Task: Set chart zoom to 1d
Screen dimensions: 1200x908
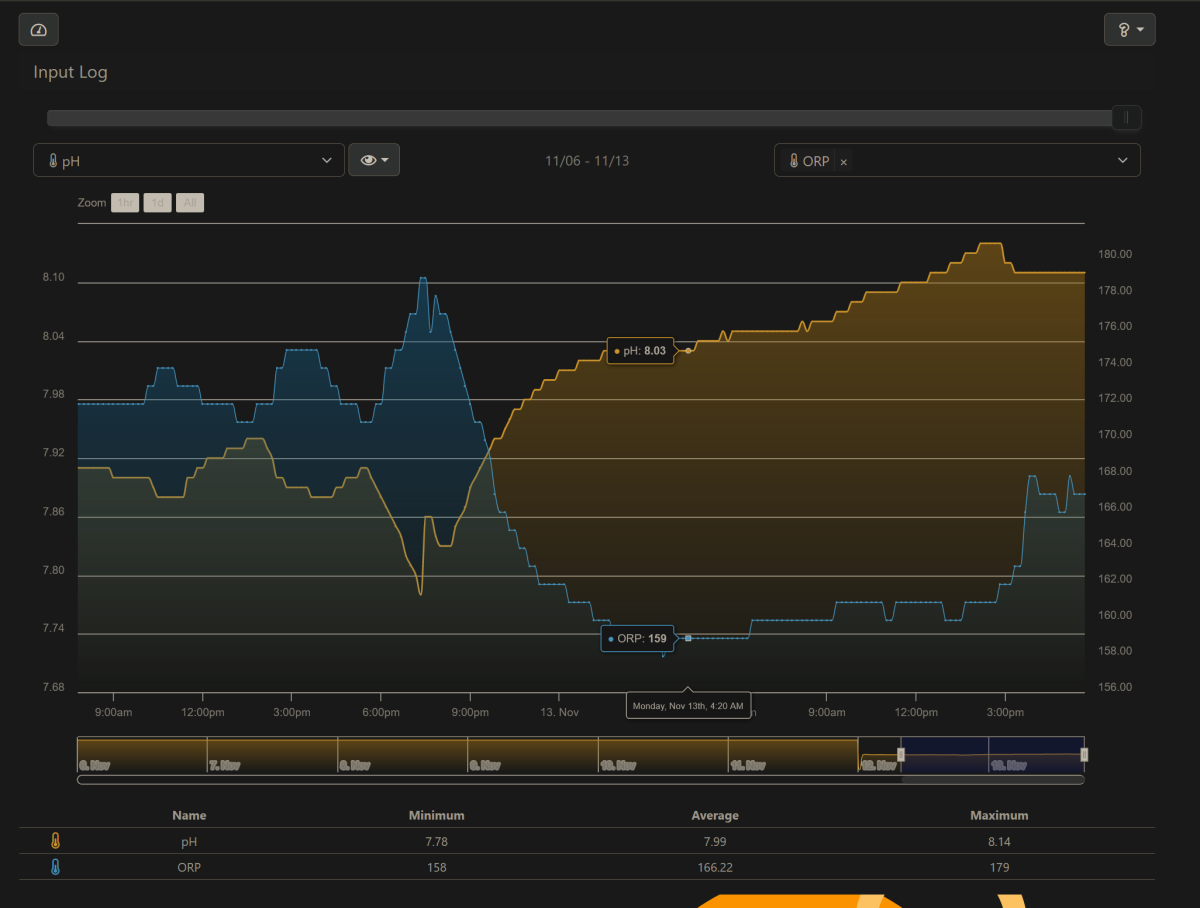Action: point(158,203)
